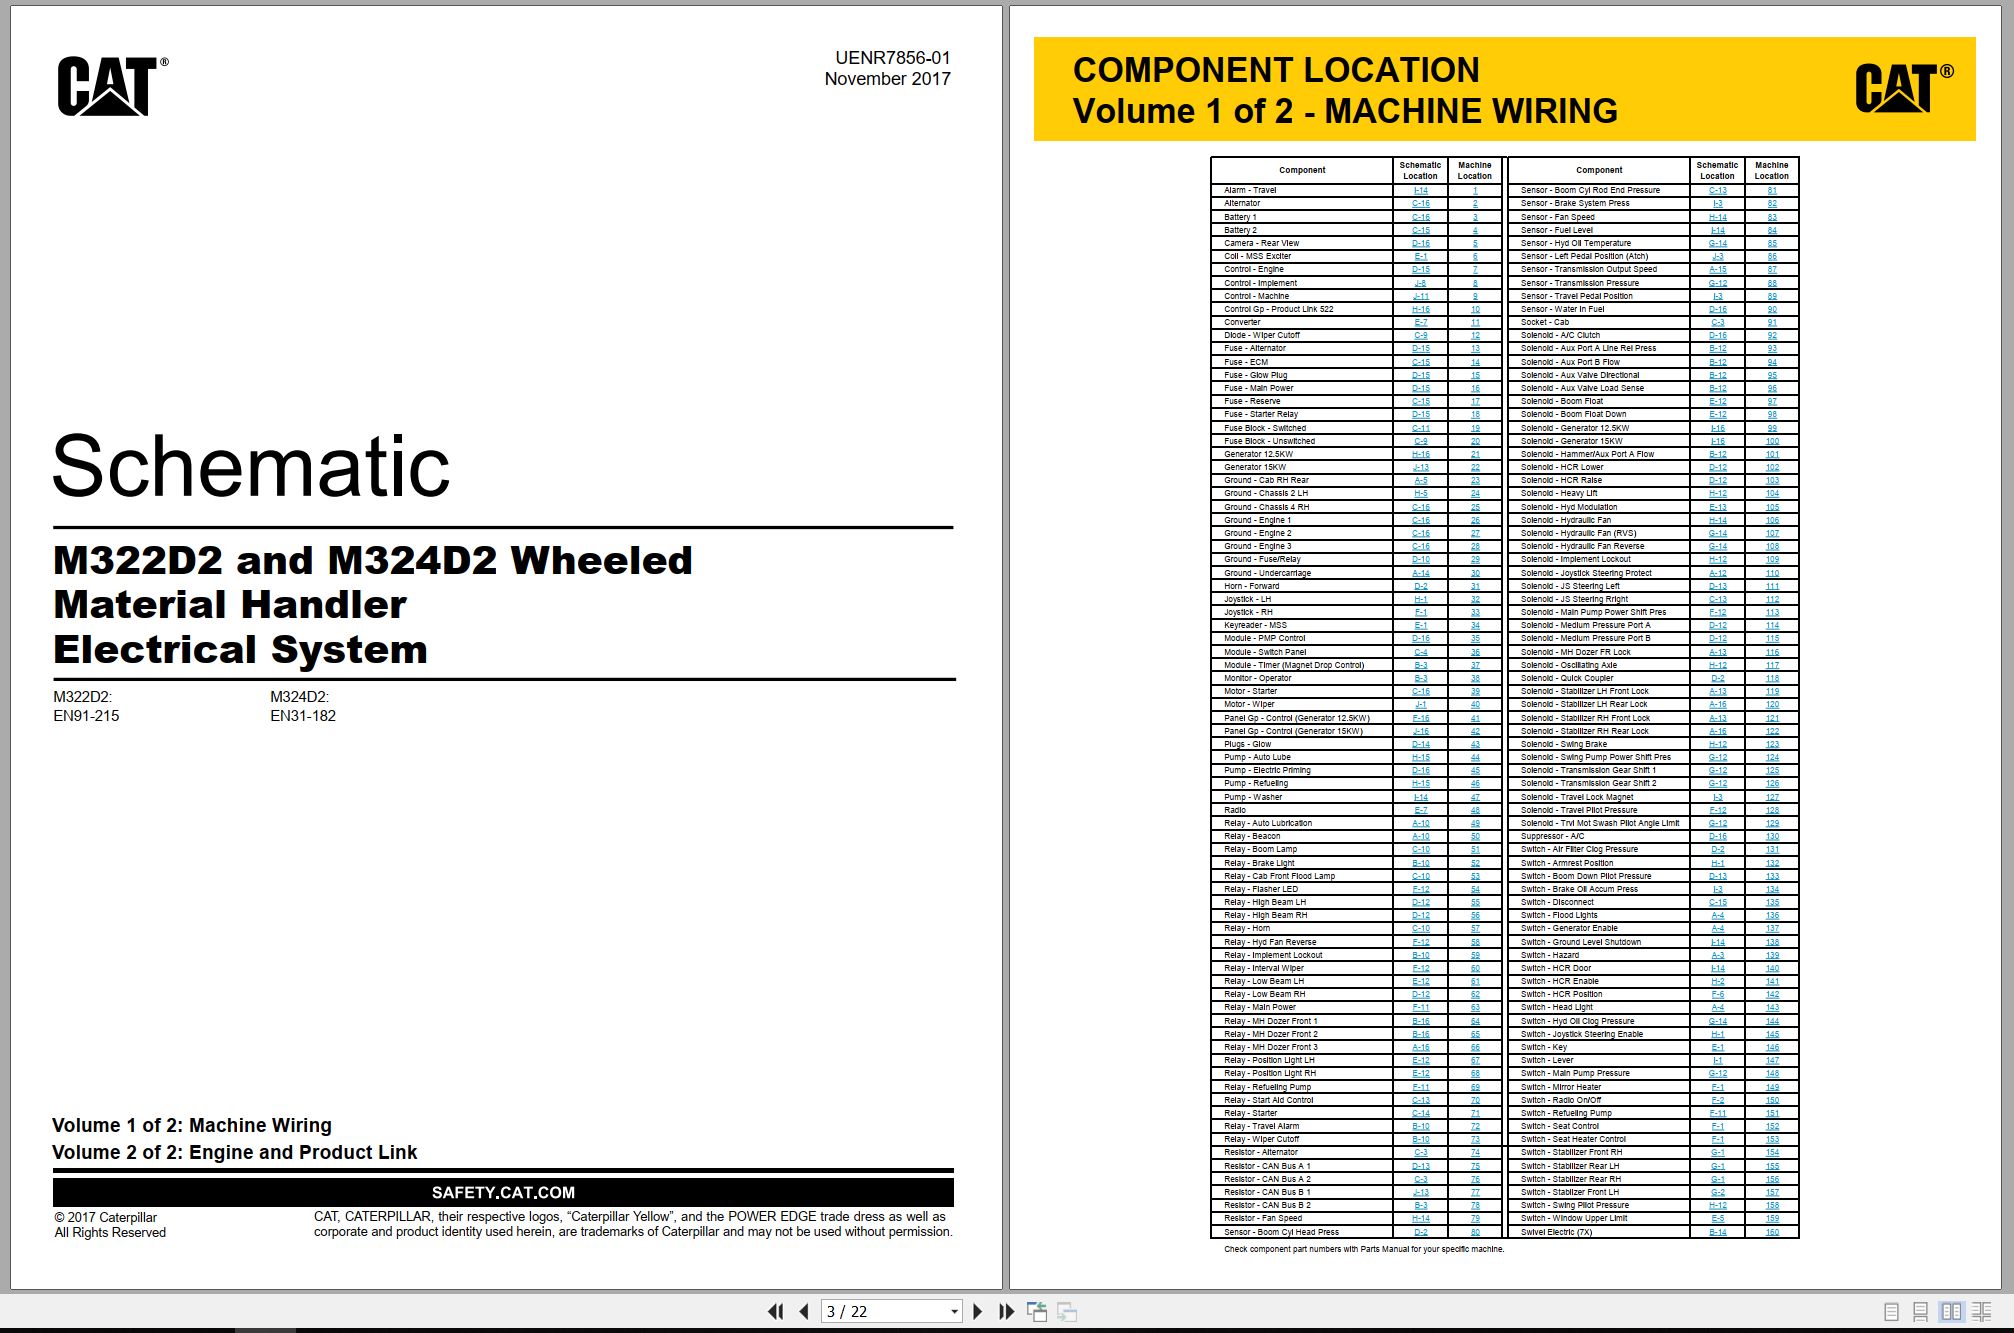Screen dimensions: 2014x1333
Task: Follow schematic link H-12 for Solenoid - Heavy Lift
Action: [1717, 493]
